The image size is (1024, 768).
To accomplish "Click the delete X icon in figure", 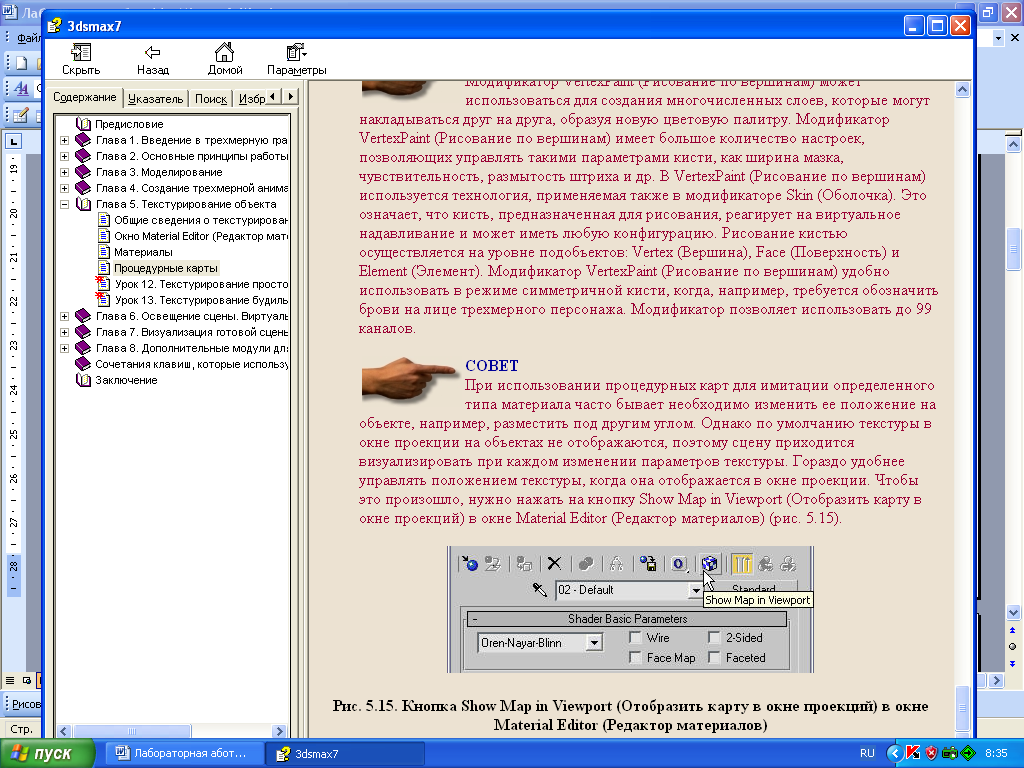I will (554, 563).
